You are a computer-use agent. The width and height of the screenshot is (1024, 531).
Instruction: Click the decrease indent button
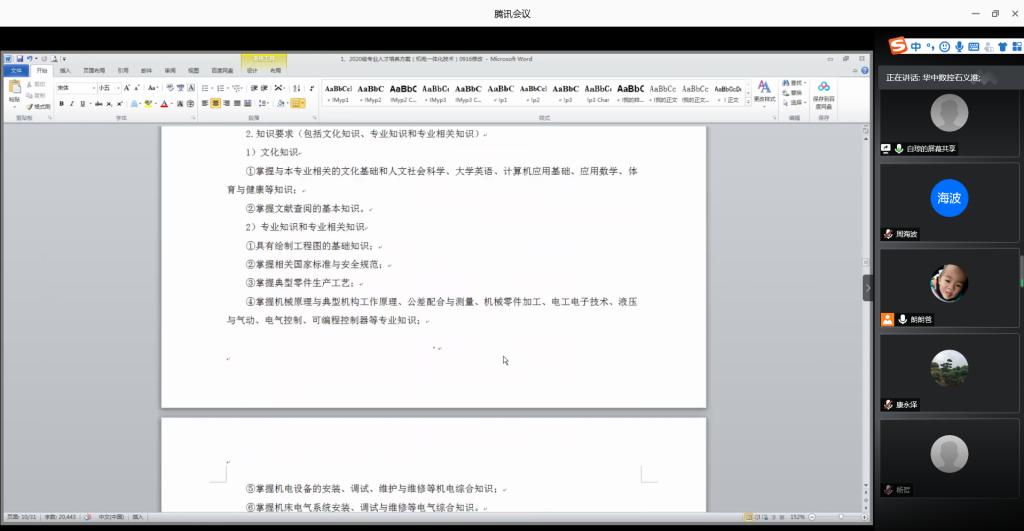coord(254,88)
